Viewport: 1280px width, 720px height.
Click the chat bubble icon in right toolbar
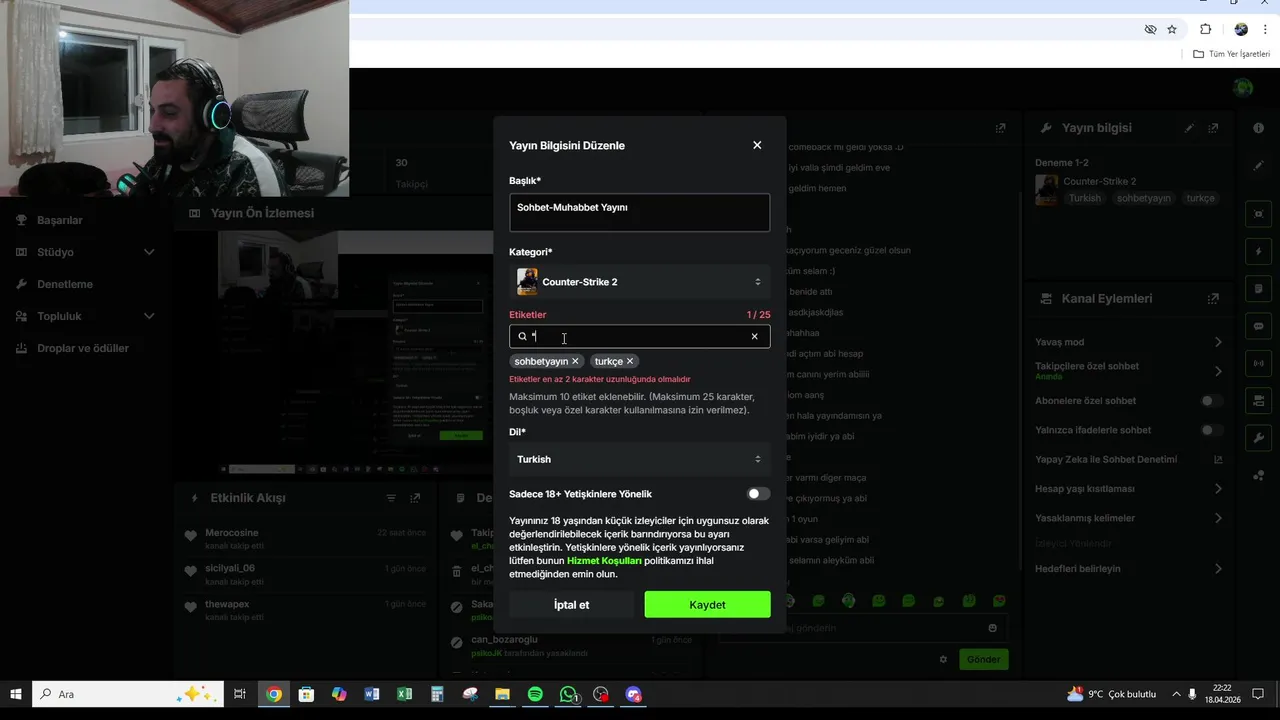1258,326
